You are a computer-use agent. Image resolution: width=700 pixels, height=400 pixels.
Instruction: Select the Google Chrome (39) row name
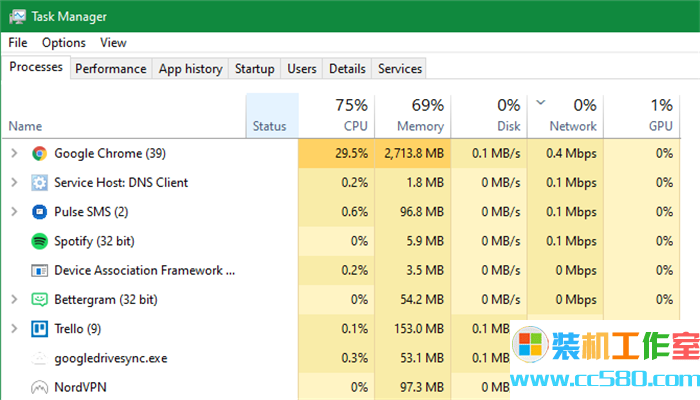pos(110,154)
